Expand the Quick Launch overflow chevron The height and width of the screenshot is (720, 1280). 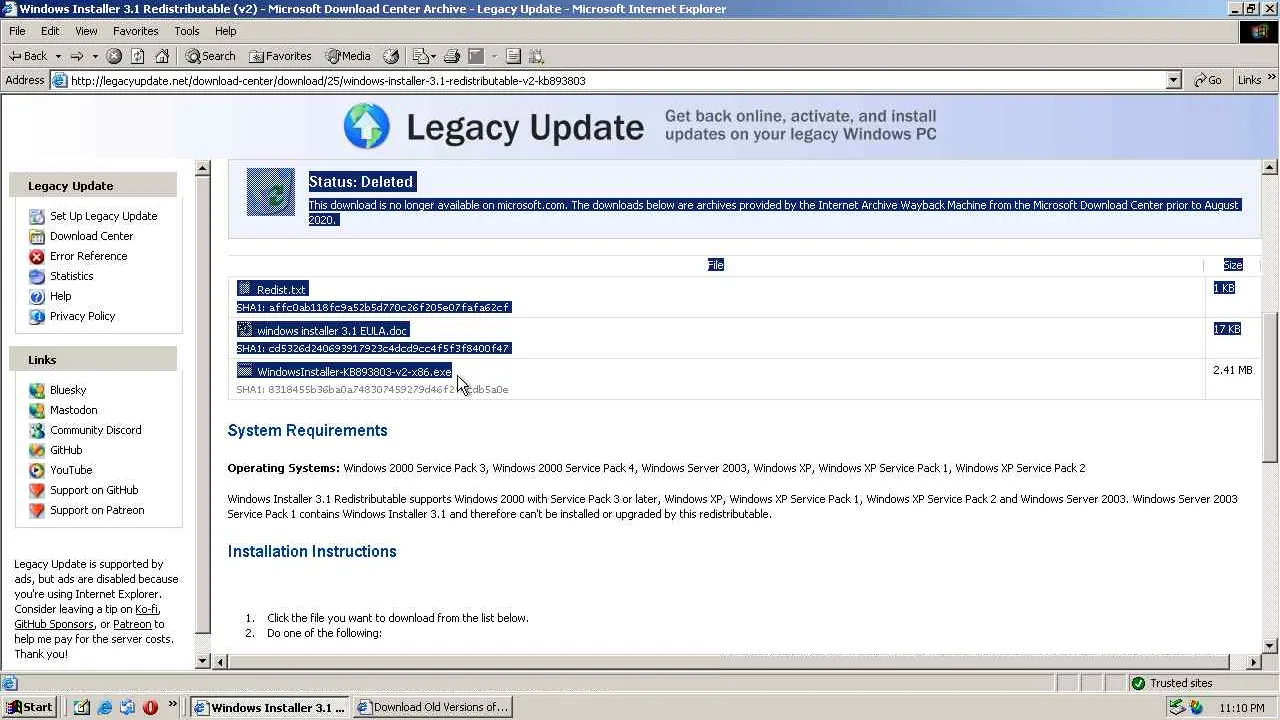173,705
